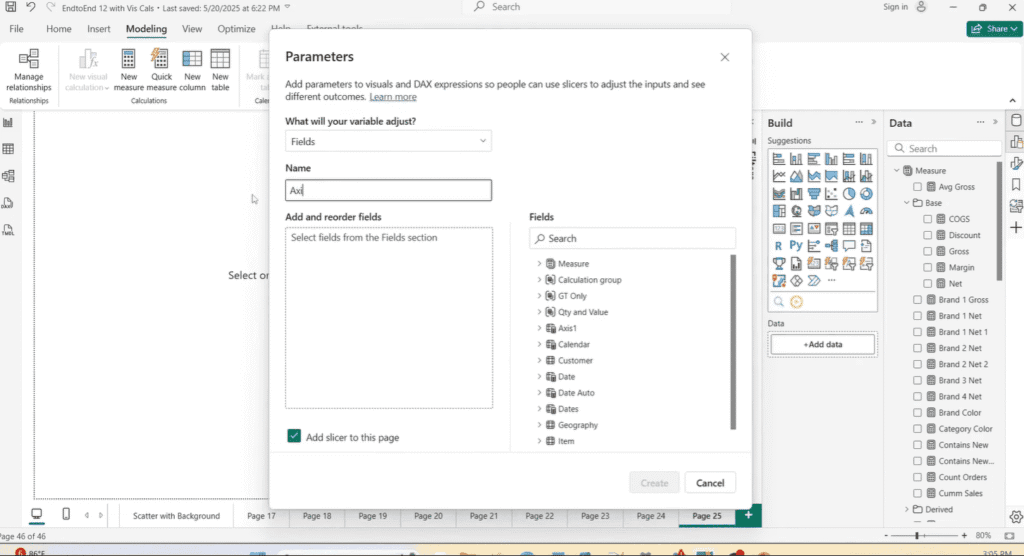Expand the Axis1 table in Fields

pyautogui.click(x=539, y=328)
